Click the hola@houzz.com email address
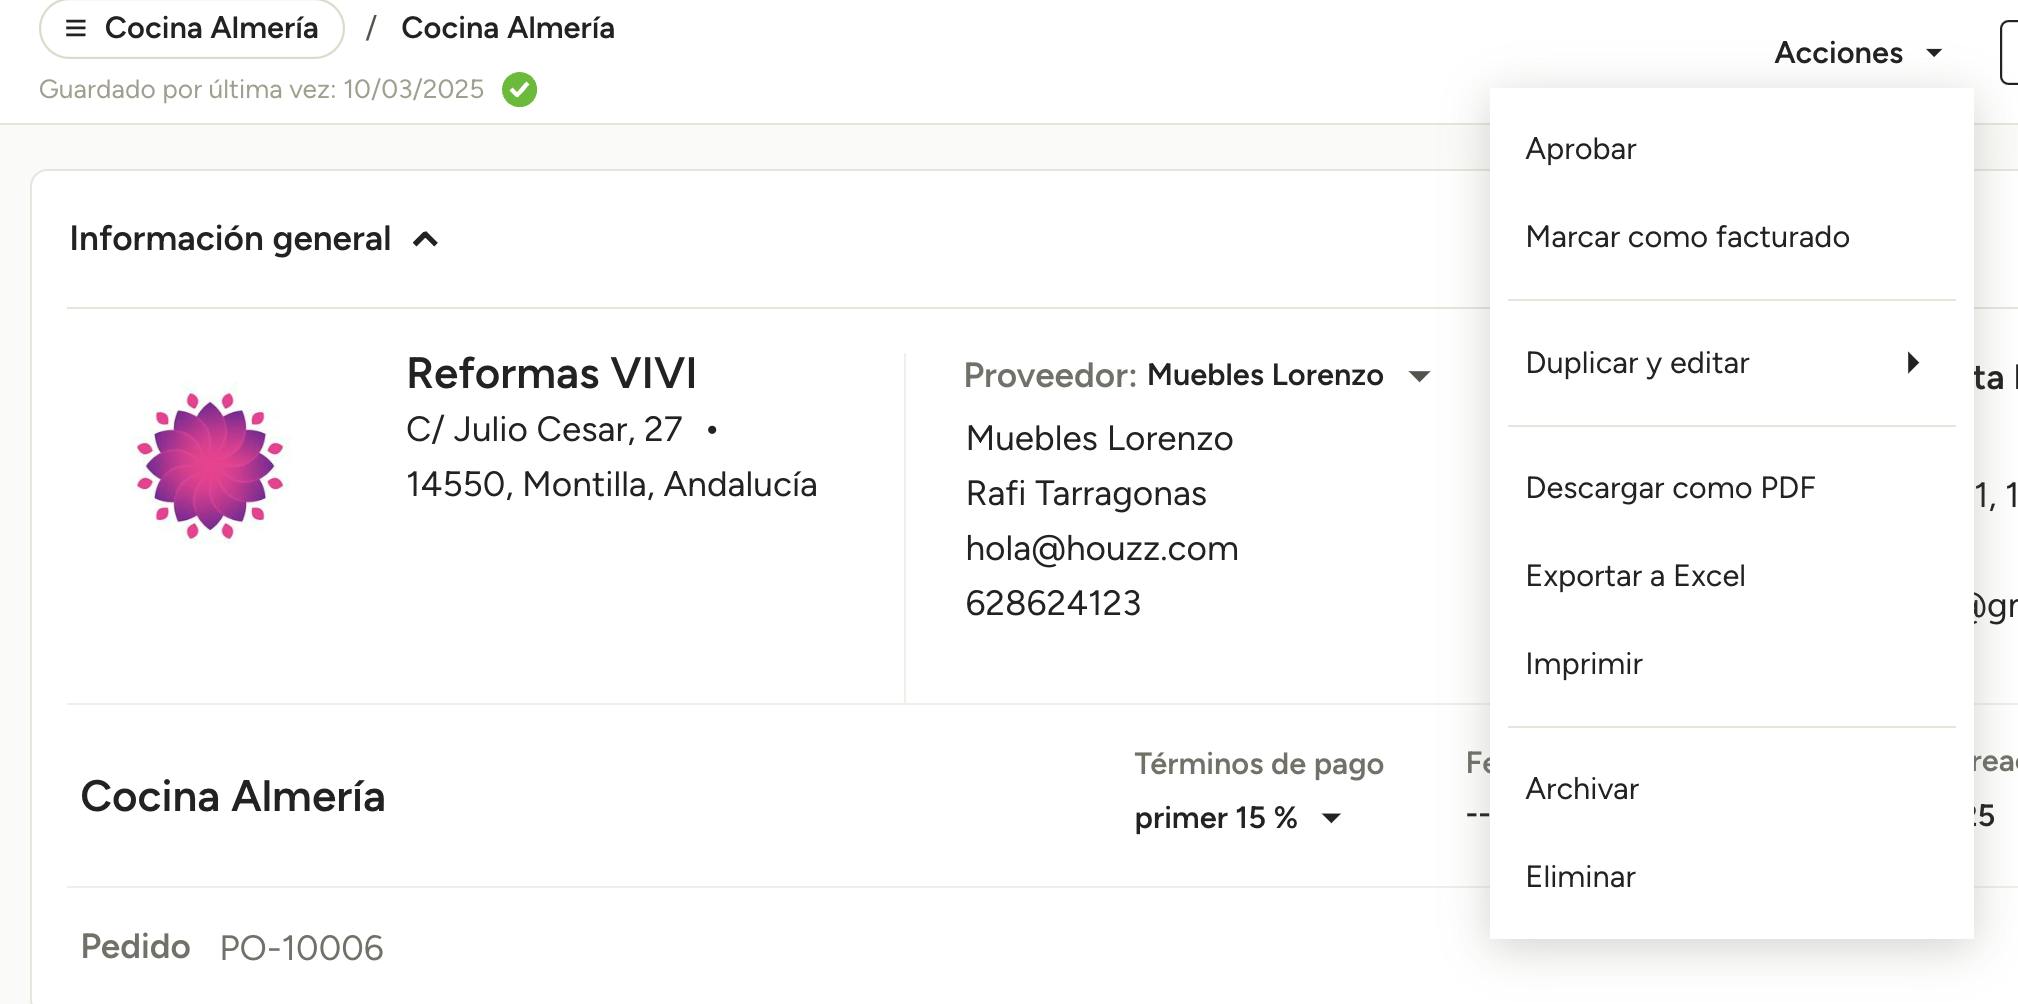The image size is (2018, 1004). pyautogui.click(x=1102, y=549)
